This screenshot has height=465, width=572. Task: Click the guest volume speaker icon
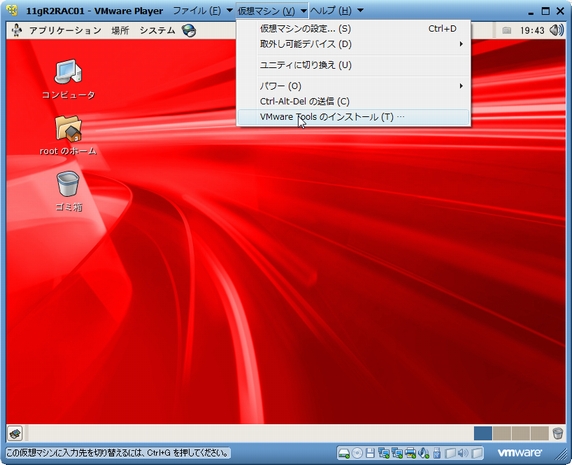tap(556, 30)
